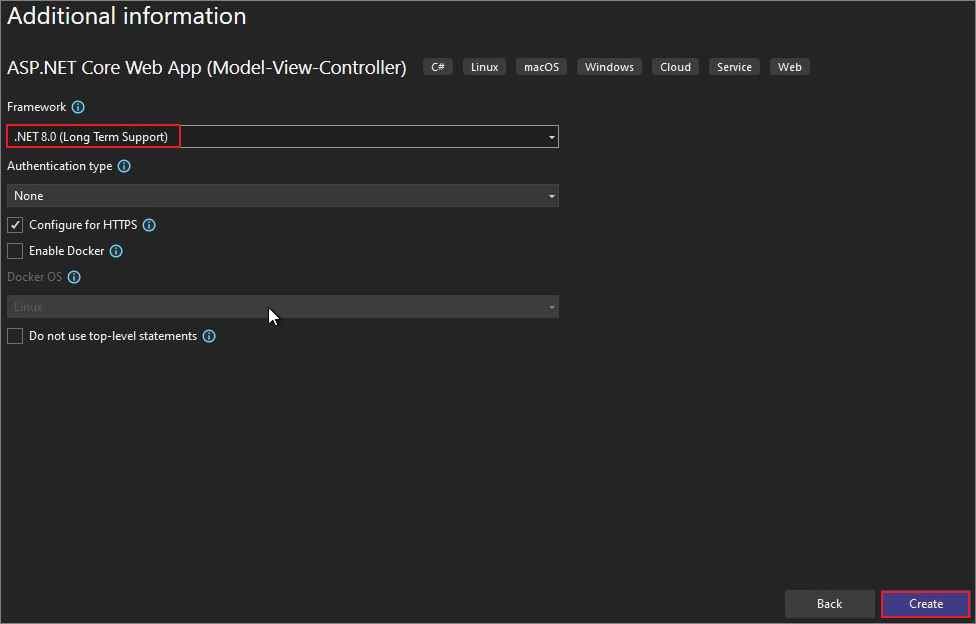Viewport: 976px width, 624px height.
Task: Click the Back button
Action: point(829,604)
